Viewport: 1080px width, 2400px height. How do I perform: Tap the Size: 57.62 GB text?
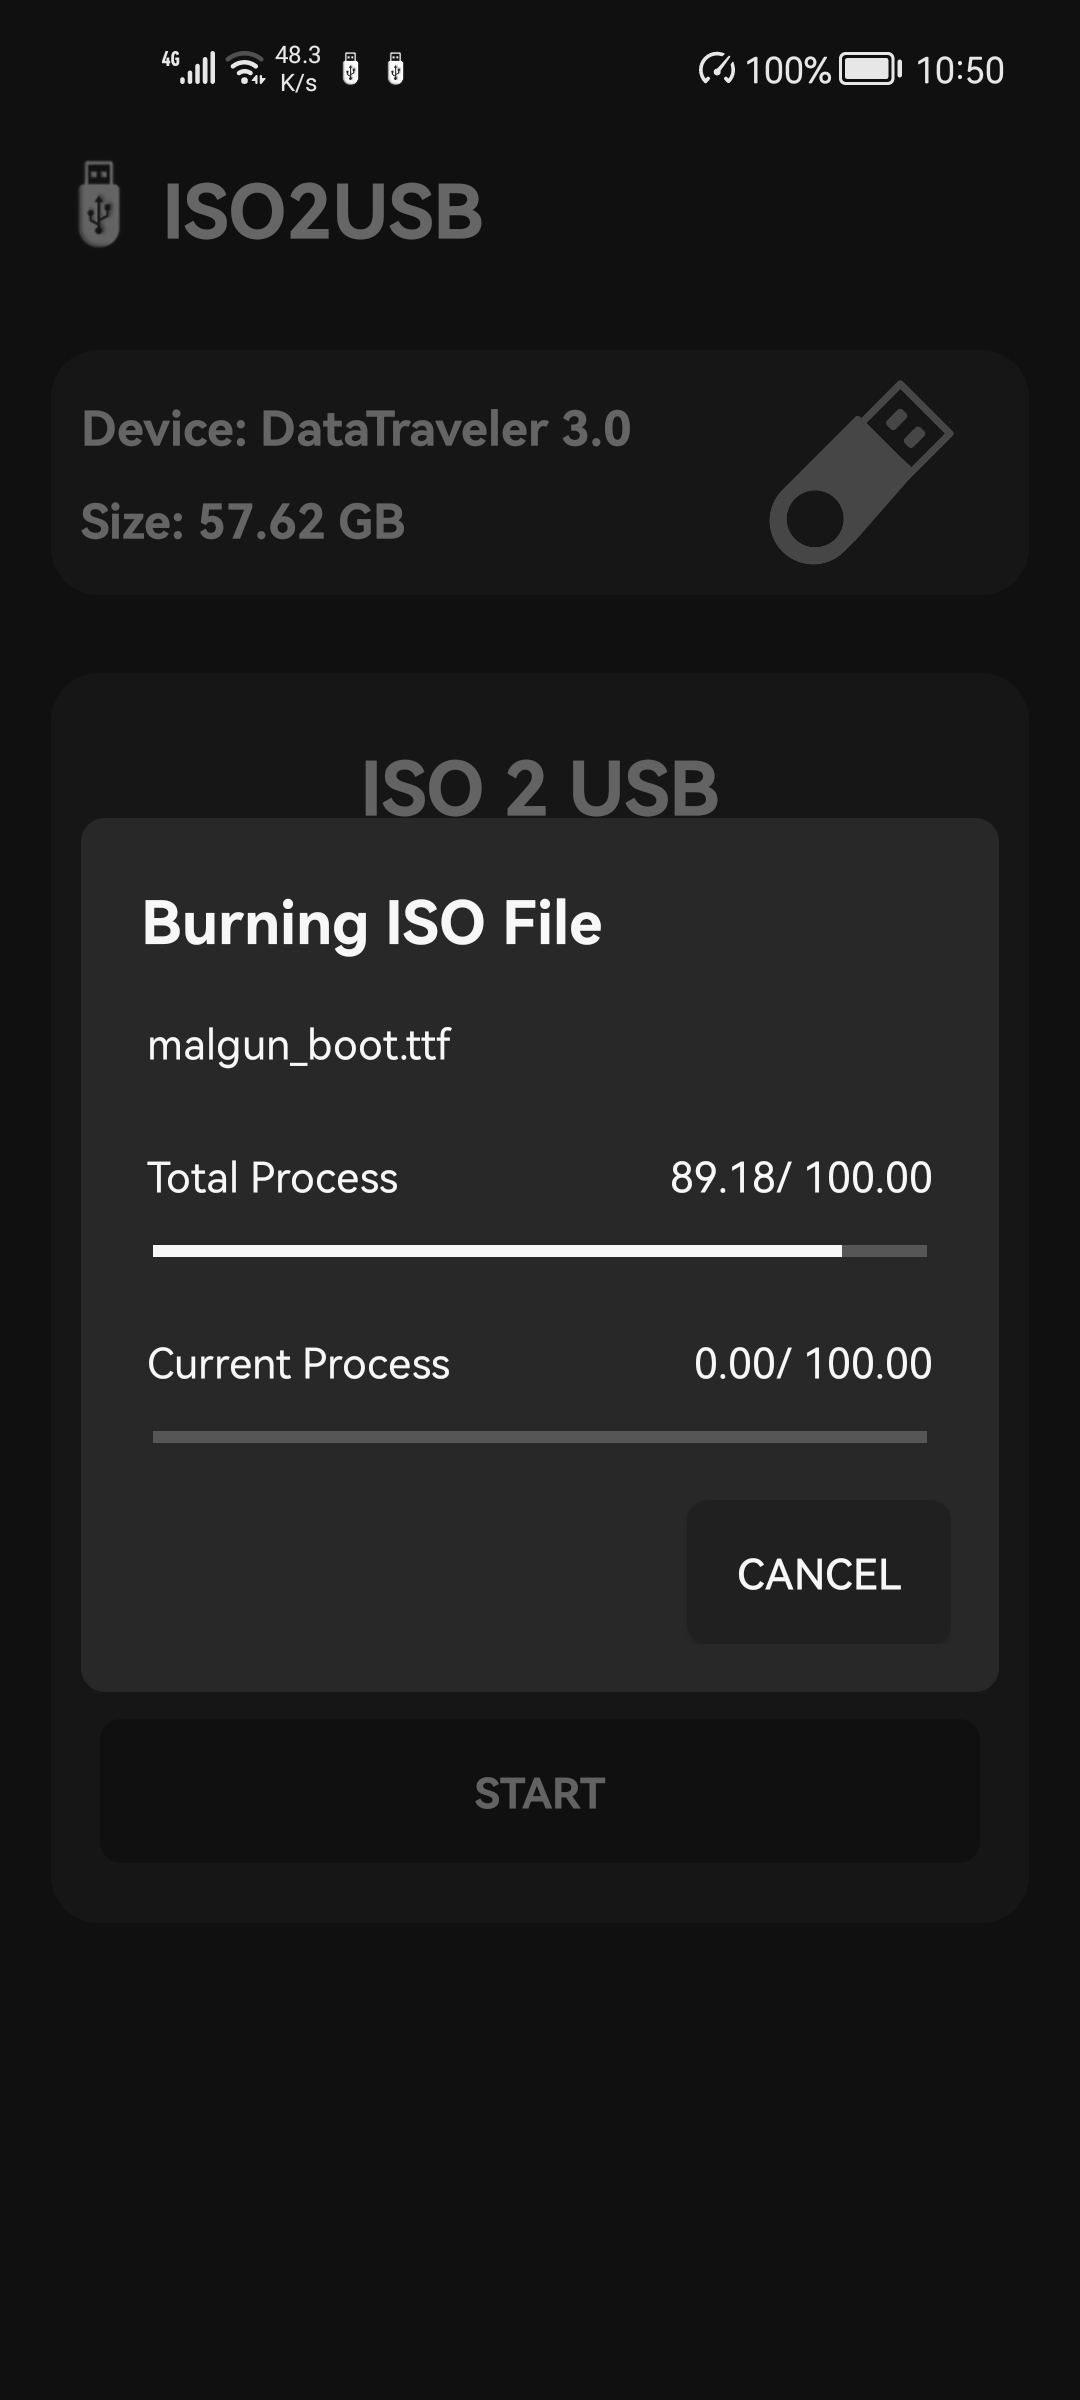pyautogui.click(x=243, y=522)
